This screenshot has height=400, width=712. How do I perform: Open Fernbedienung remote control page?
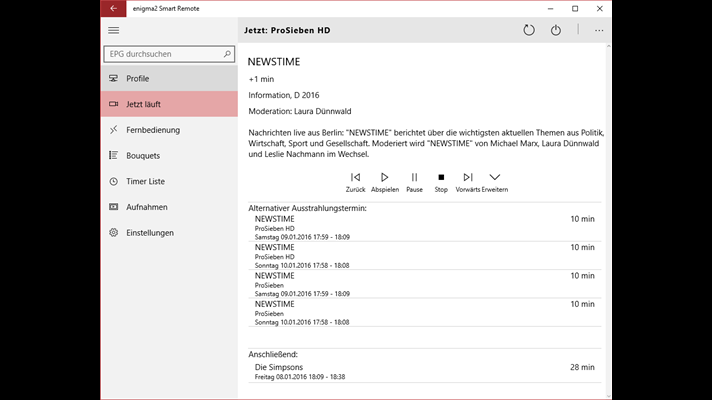tap(169, 130)
